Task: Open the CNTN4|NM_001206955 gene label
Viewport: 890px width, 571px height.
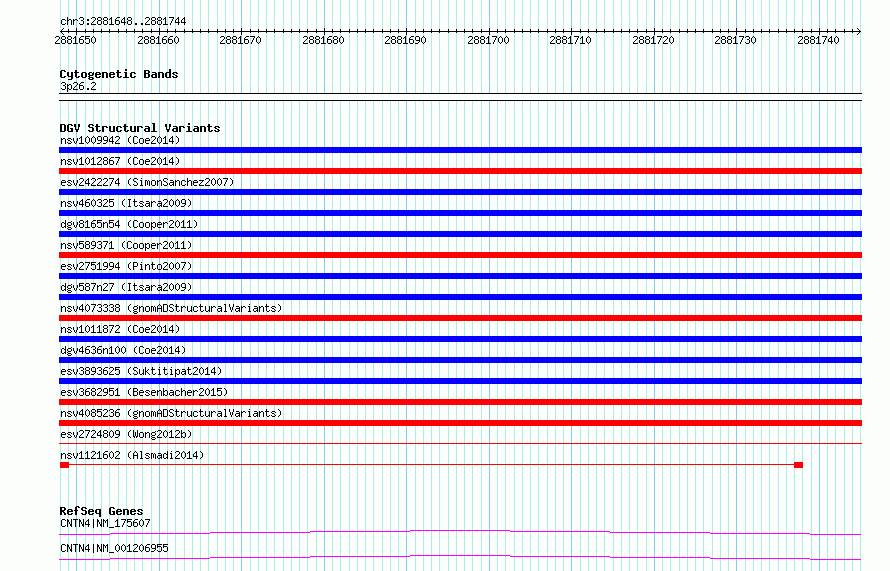Action: click(114, 548)
